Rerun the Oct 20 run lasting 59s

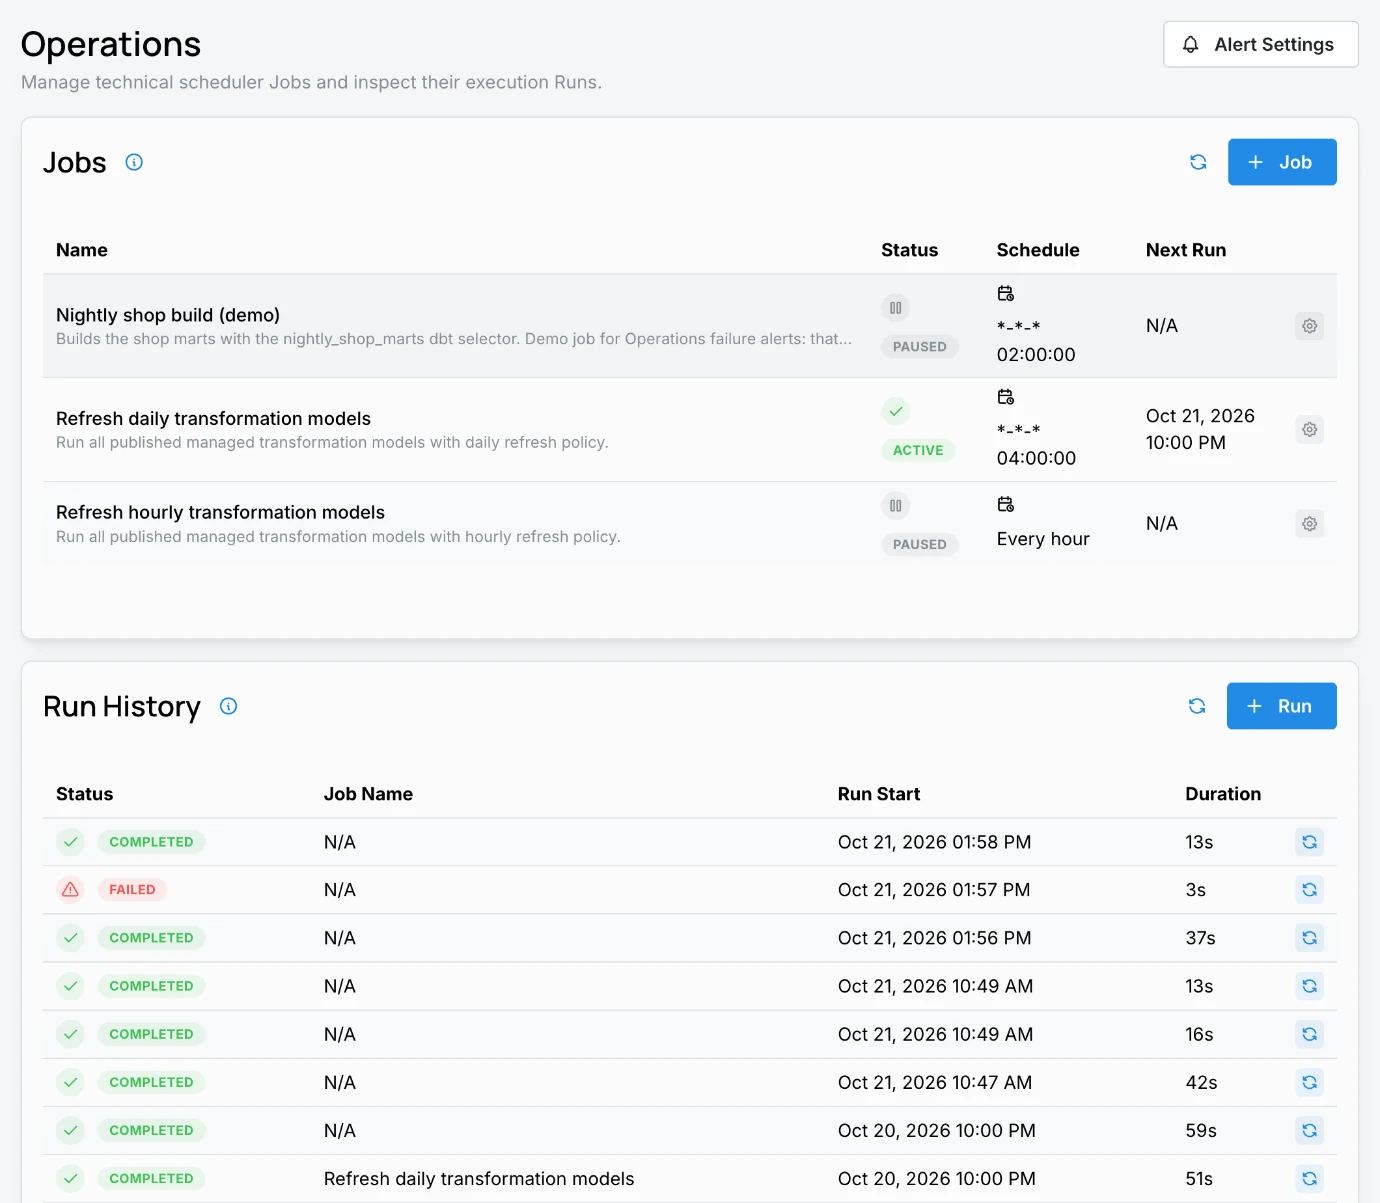1309,1130
